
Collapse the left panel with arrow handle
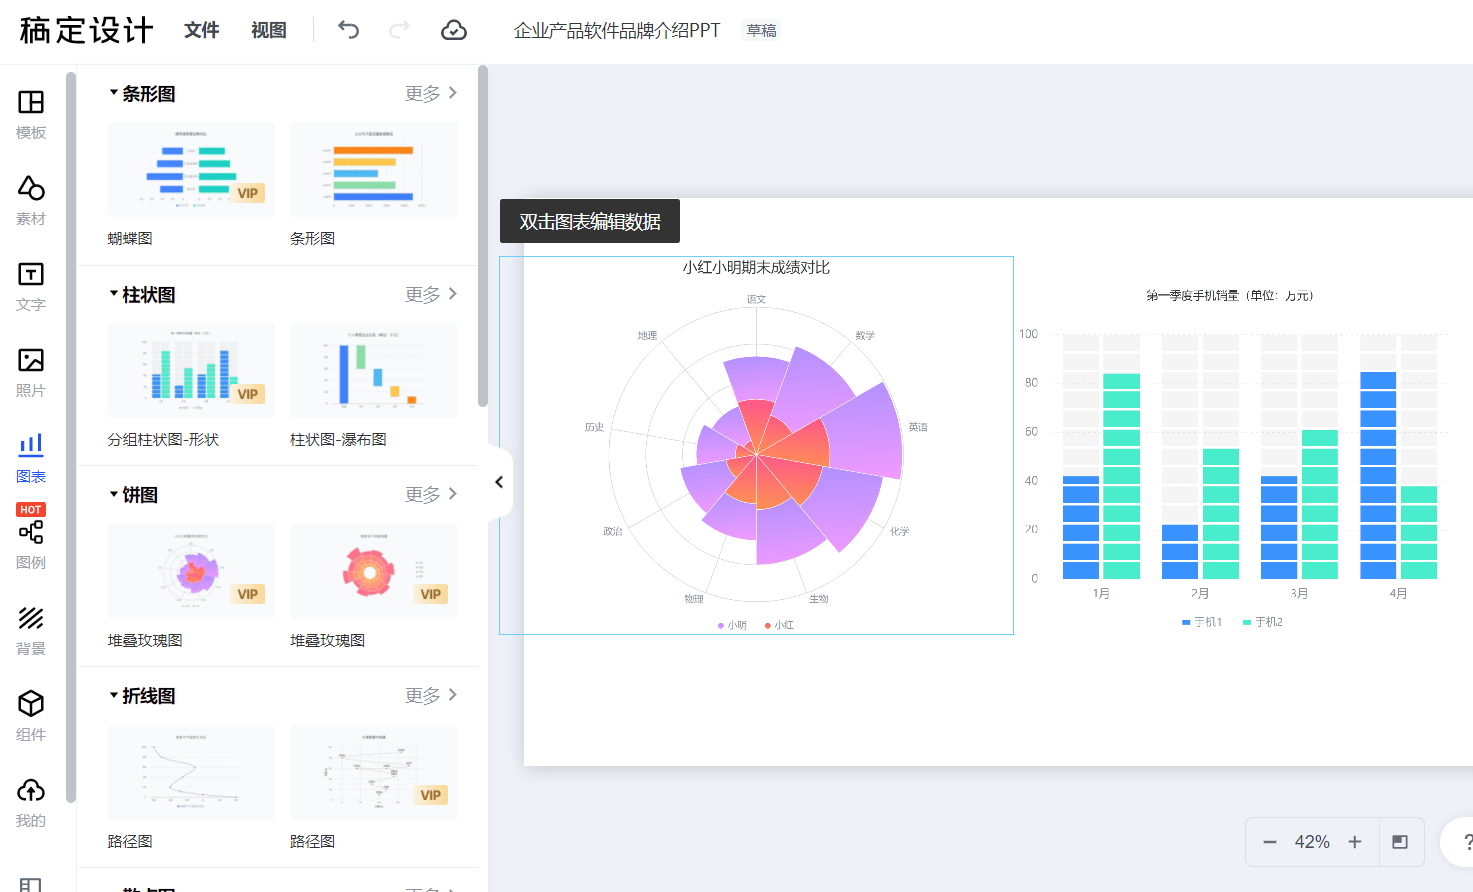pyautogui.click(x=499, y=482)
